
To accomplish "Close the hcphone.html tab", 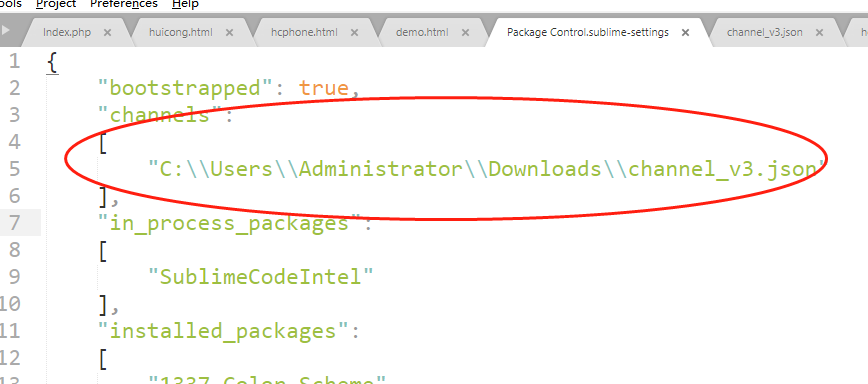I will [354, 33].
